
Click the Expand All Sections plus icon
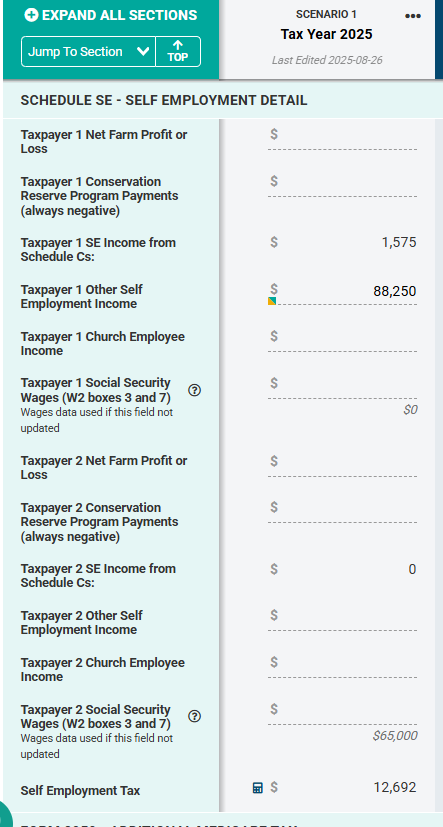coord(31,15)
